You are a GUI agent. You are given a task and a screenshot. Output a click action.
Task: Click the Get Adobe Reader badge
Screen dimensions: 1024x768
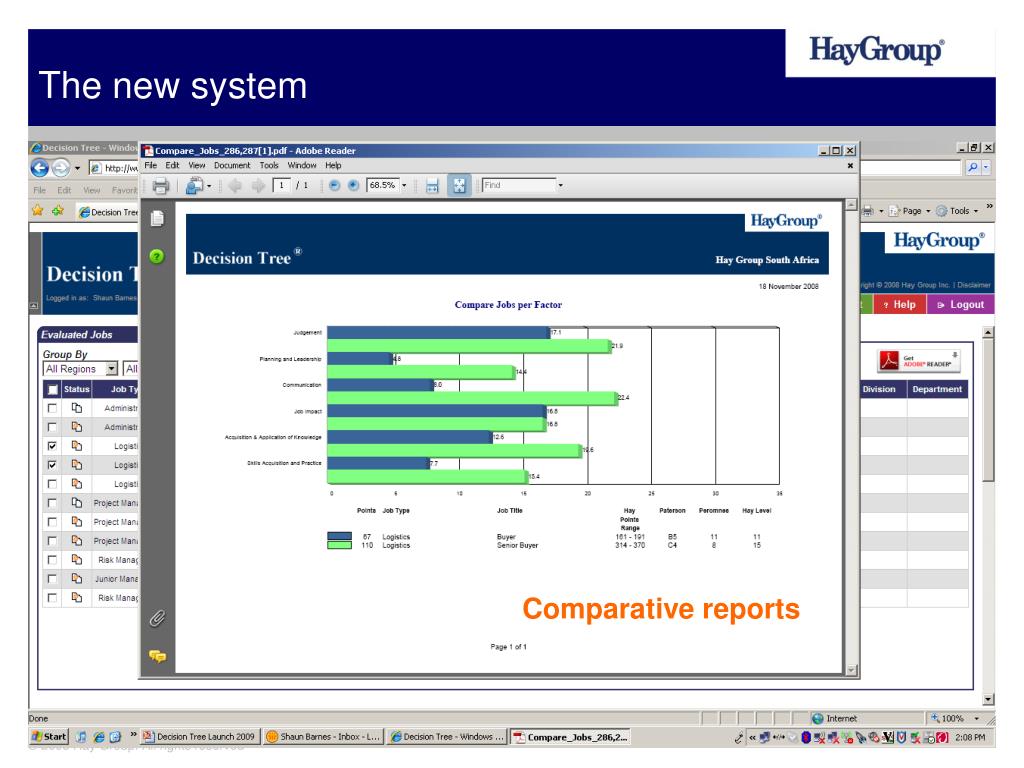(918, 360)
